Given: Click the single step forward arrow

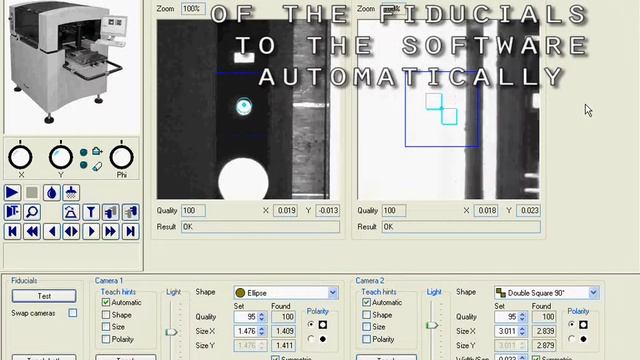Looking at the screenshot, I should pos(91,231).
